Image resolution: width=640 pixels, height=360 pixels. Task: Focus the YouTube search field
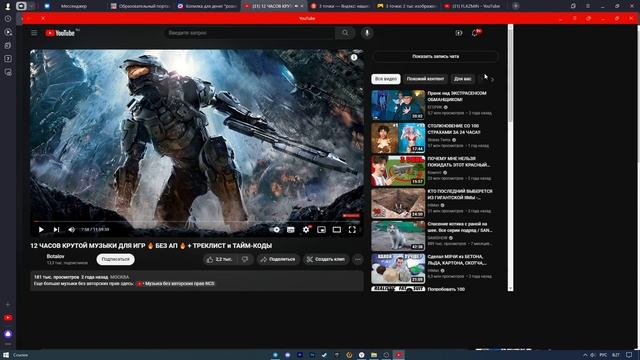[249, 33]
